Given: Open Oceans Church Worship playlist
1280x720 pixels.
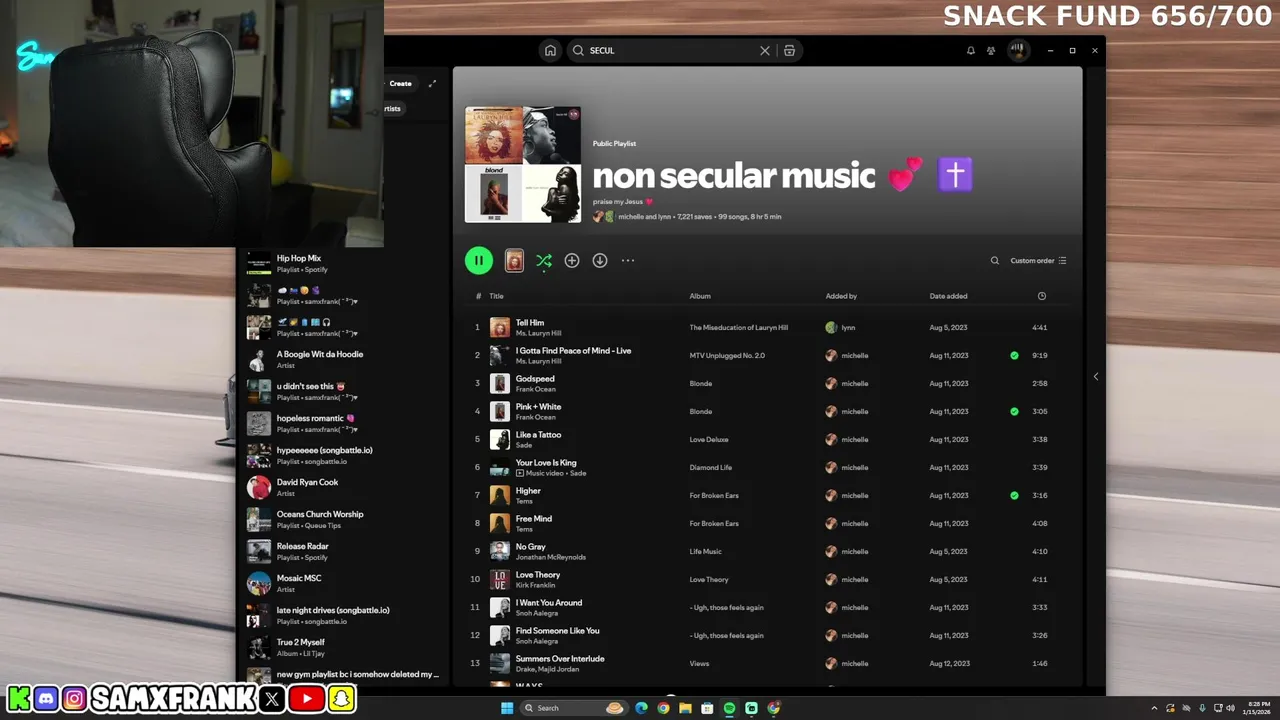Looking at the screenshot, I should 343,519.
